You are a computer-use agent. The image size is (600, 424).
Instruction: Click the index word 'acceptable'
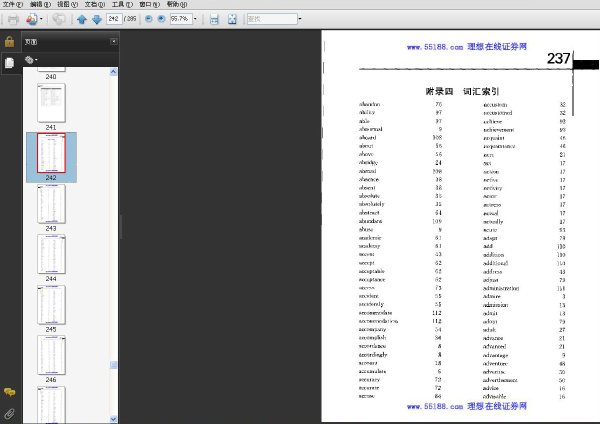click(x=372, y=271)
